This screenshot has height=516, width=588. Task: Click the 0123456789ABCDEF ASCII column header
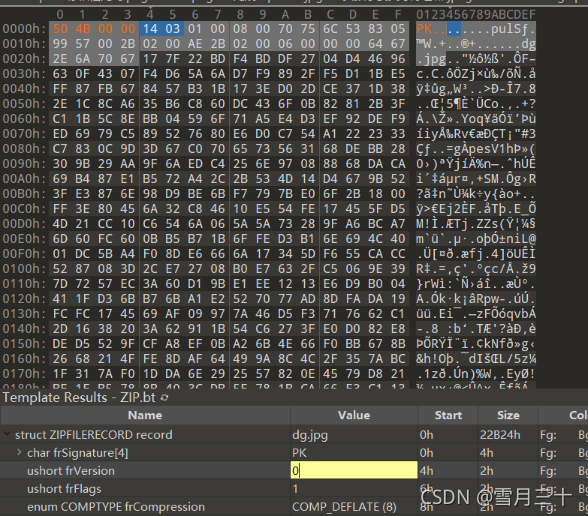pyautogui.click(x=476, y=15)
